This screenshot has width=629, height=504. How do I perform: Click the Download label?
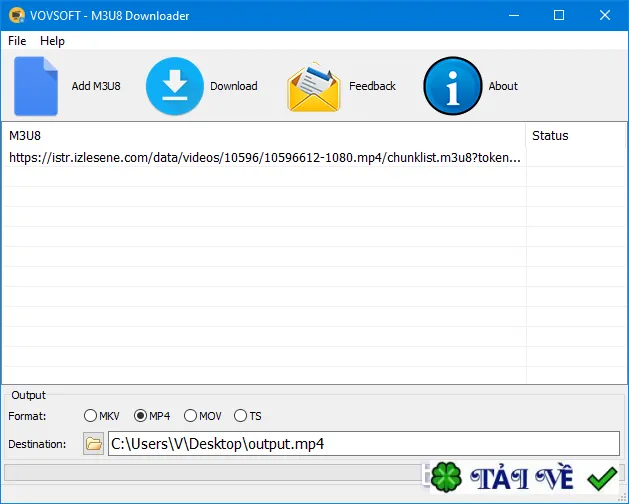click(234, 86)
